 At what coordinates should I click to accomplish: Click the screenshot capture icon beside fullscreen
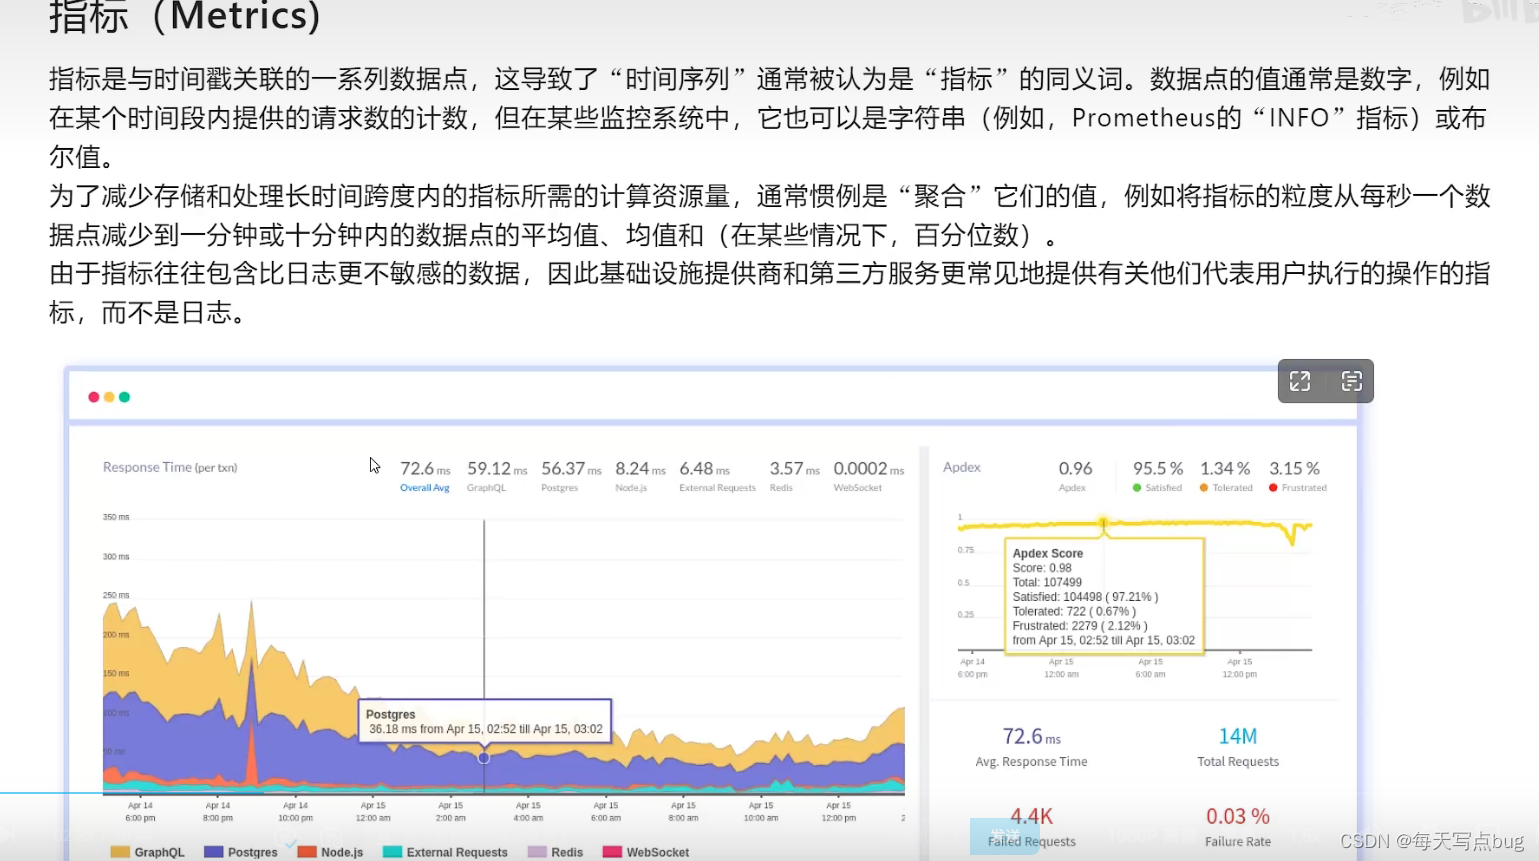[1352, 381]
